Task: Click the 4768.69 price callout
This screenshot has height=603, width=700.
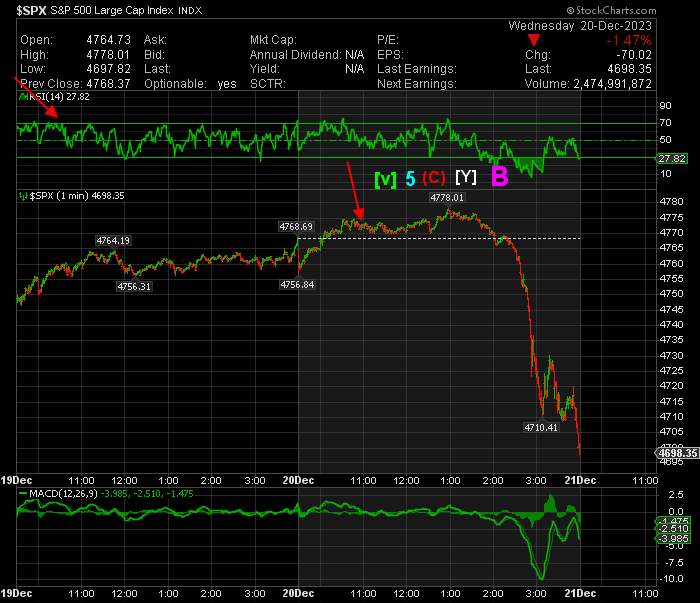Action: [x=296, y=227]
